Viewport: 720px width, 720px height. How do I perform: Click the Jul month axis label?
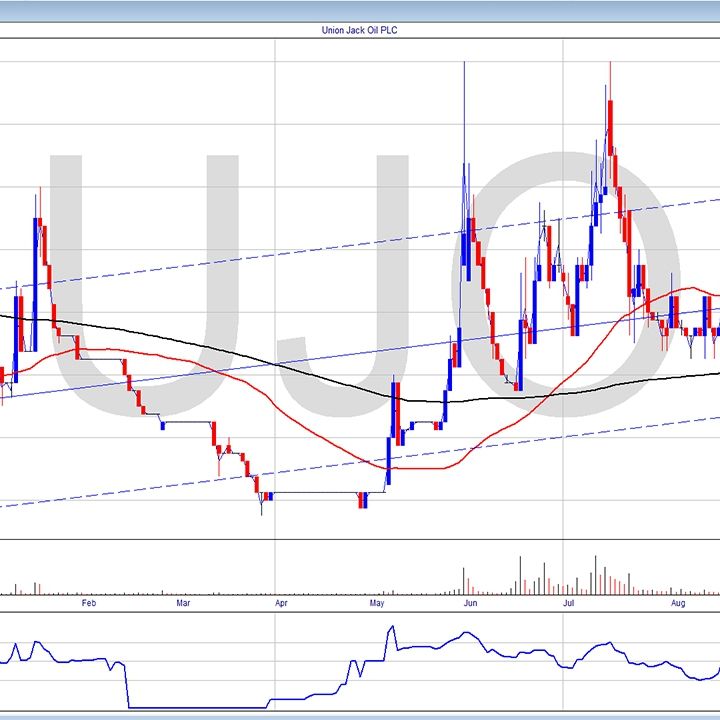[x=568, y=603]
